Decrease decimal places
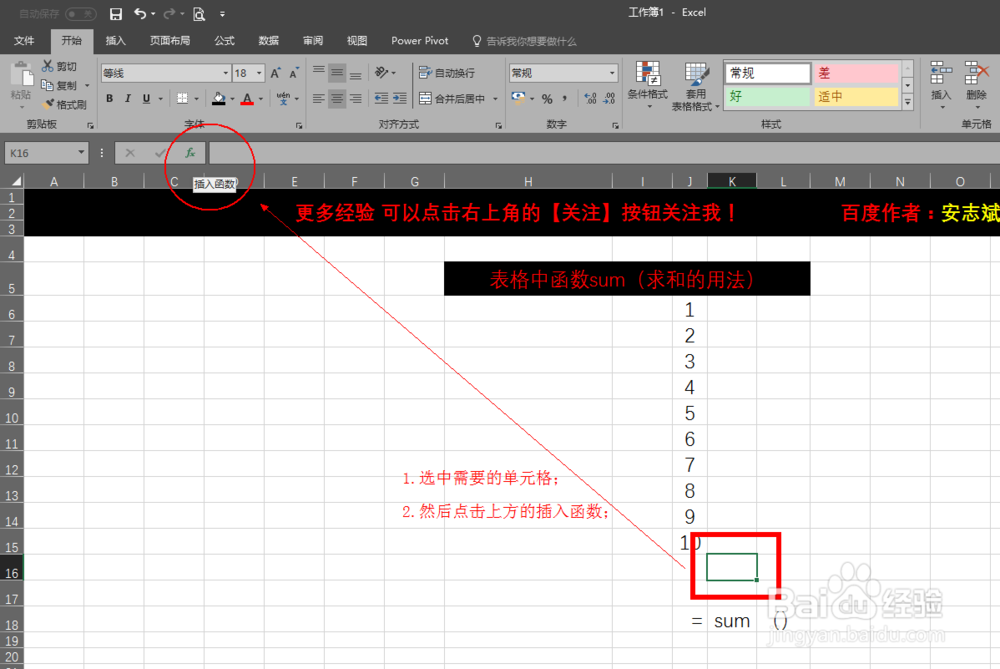 (609, 98)
